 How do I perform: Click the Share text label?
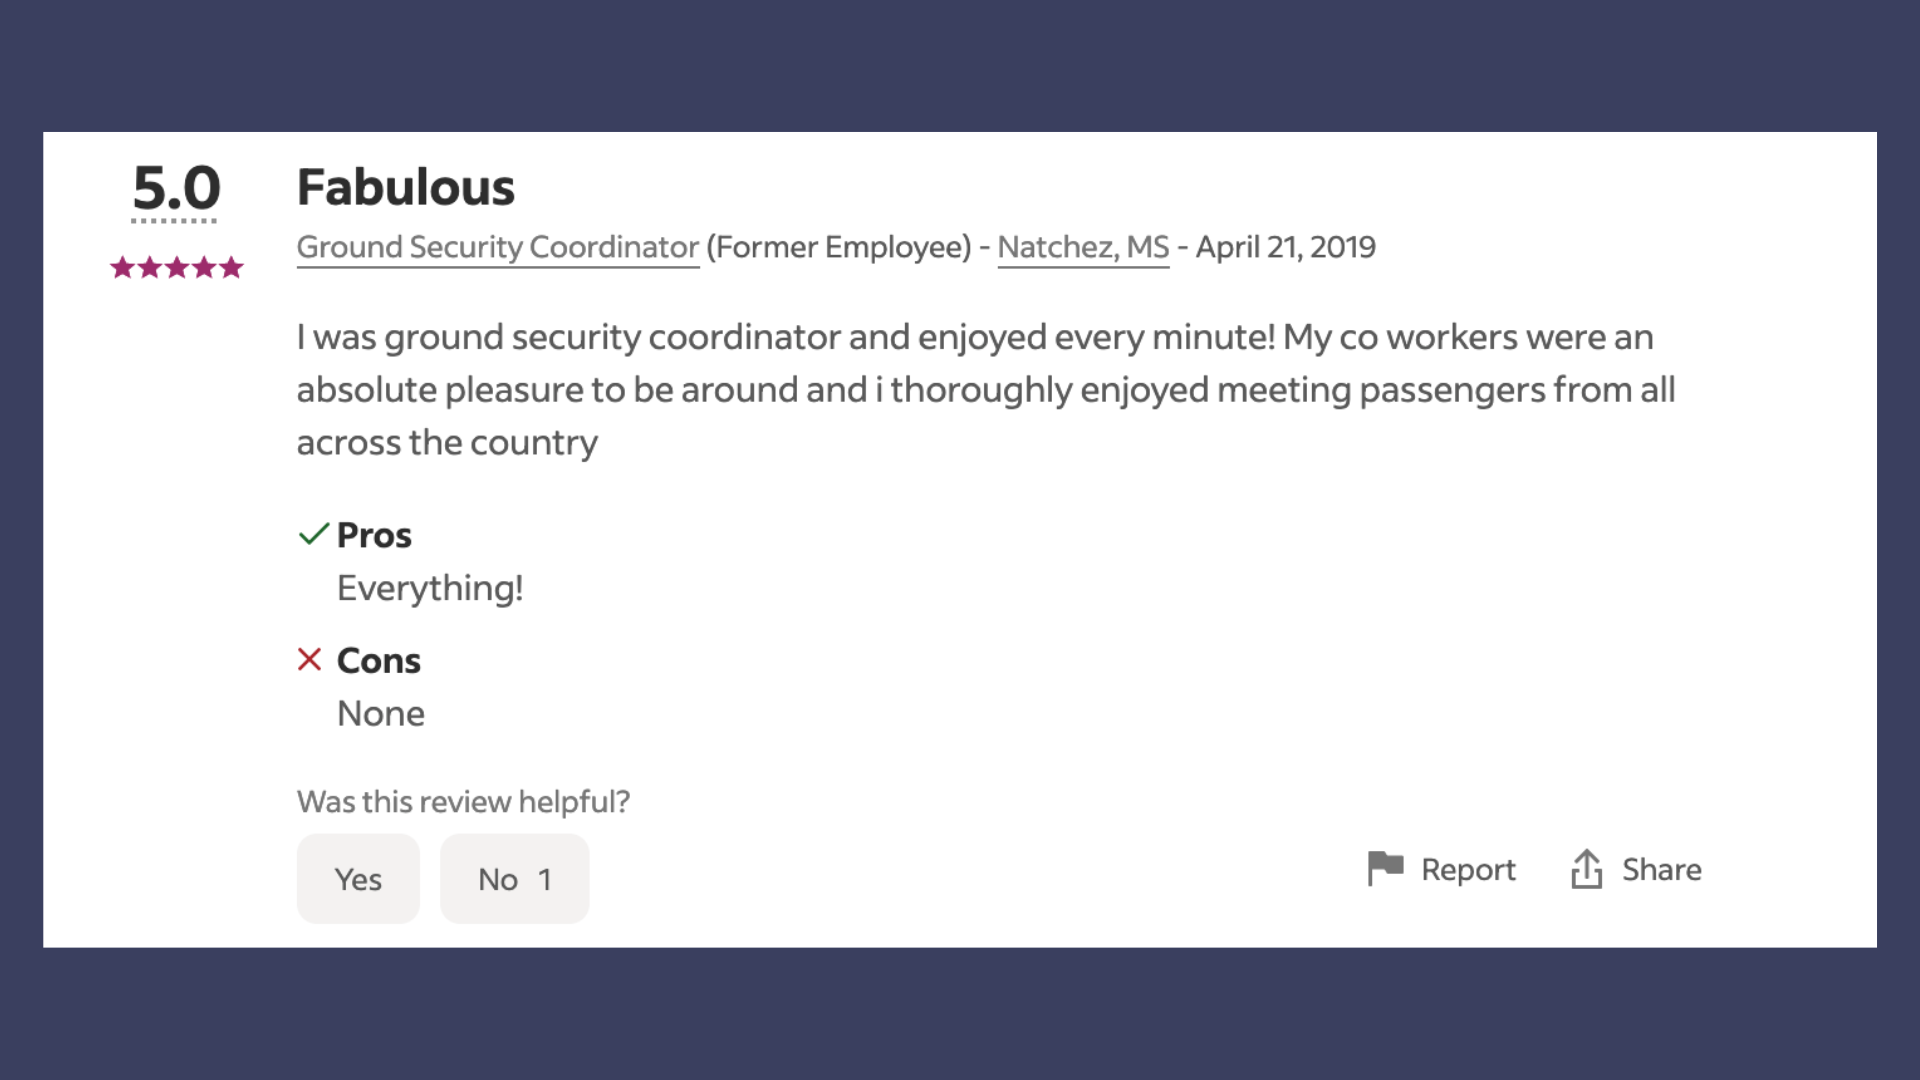(1661, 870)
